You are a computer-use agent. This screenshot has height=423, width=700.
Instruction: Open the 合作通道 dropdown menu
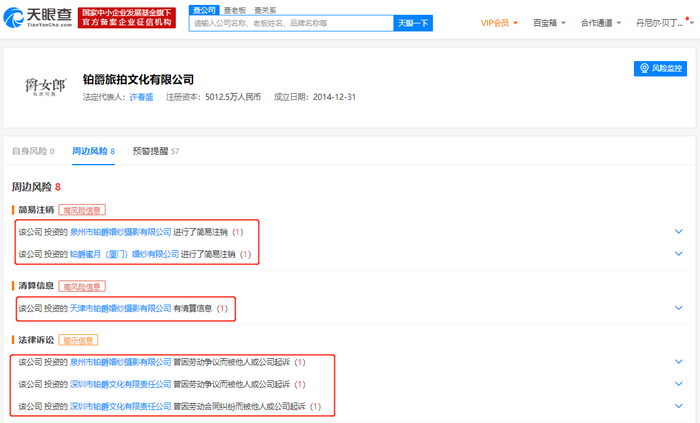pyautogui.click(x=600, y=23)
